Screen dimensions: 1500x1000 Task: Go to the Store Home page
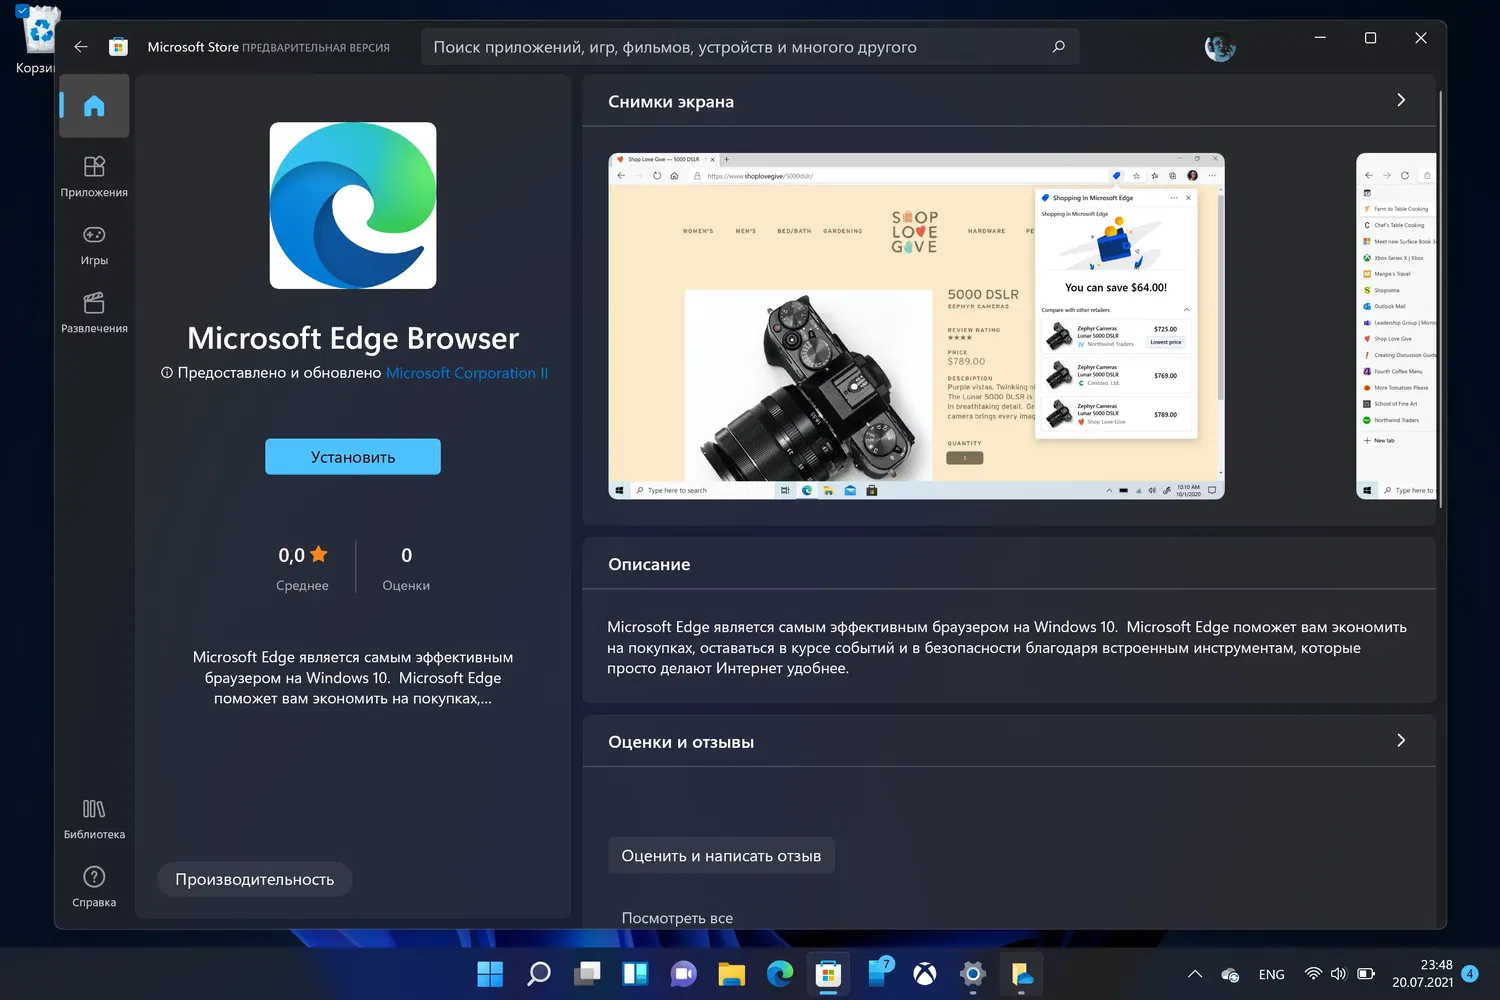[94, 106]
